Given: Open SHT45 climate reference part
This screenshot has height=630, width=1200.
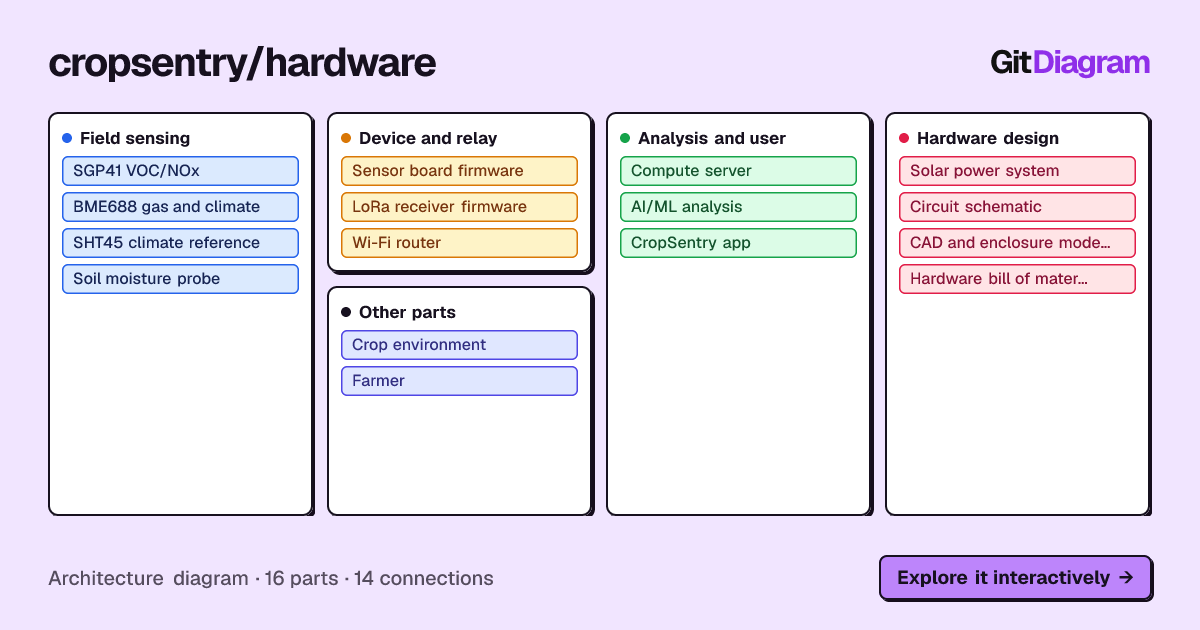Looking at the screenshot, I should click(180, 243).
